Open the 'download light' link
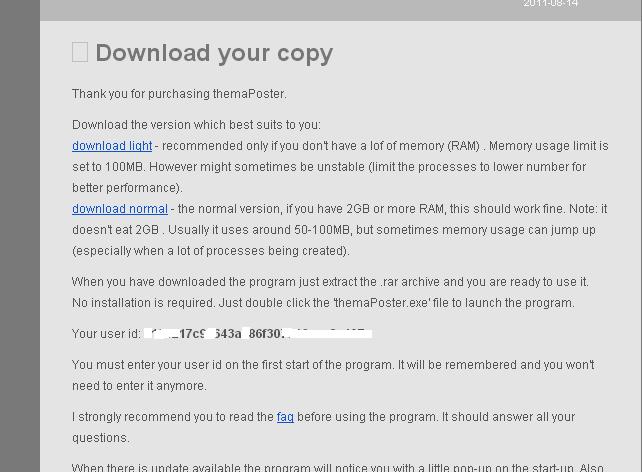Image resolution: width=643 pixels, height=472 pixels. 112,146
